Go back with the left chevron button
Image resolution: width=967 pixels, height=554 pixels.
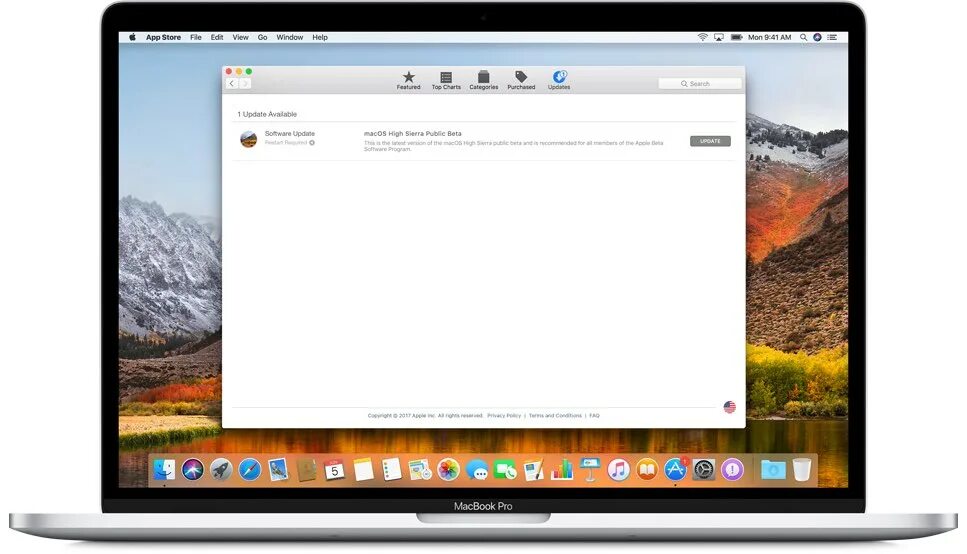coord(232,83)
